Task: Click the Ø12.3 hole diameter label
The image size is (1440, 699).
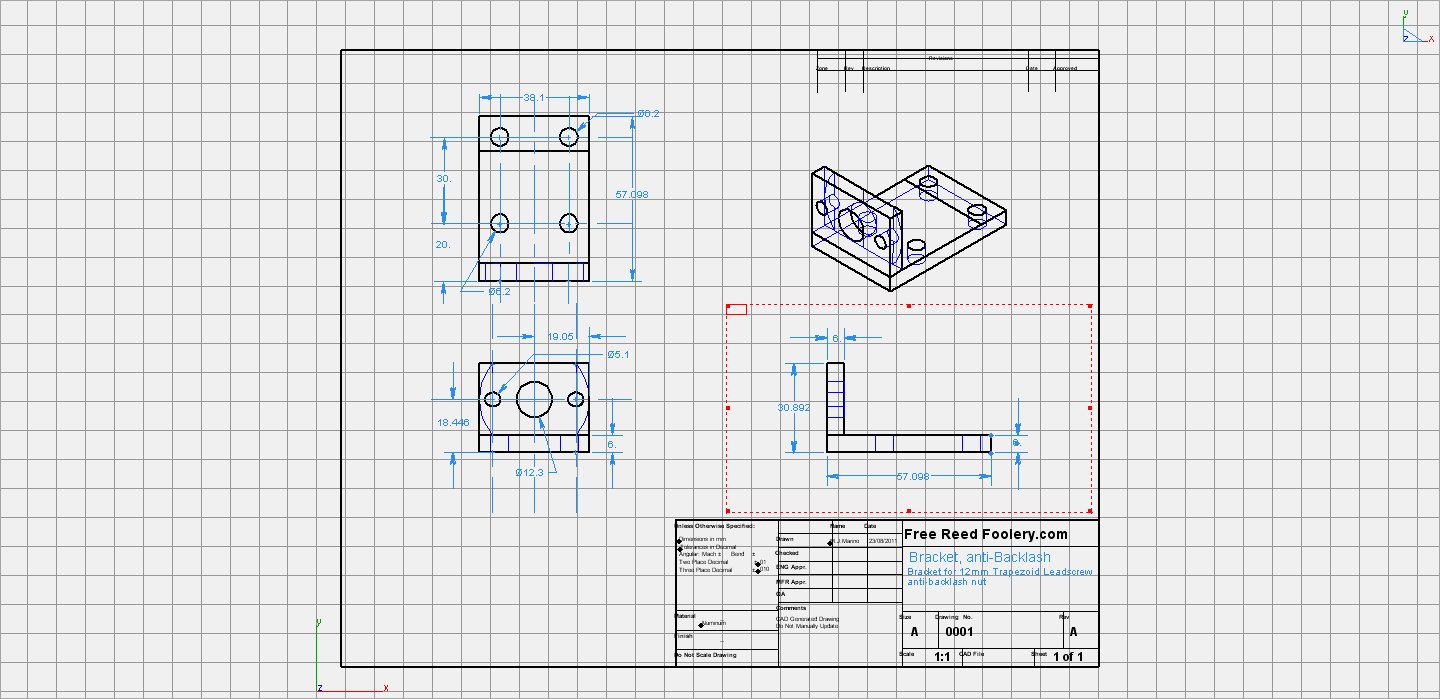Action: 529,472
